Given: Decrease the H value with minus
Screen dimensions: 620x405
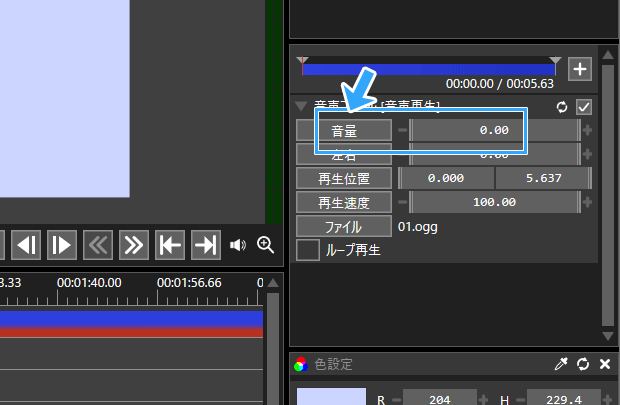Looking at the screenshot, I should [521, 400].
